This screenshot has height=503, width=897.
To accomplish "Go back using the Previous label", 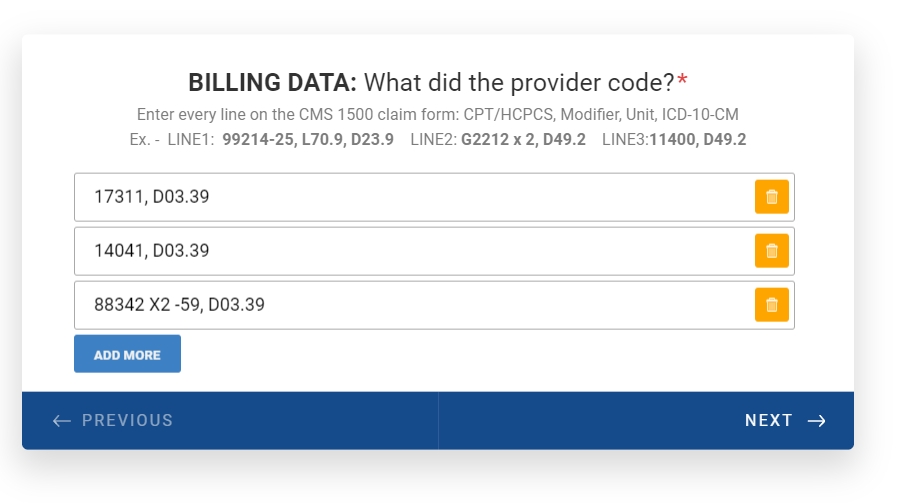I will click(x=127, y=421).
